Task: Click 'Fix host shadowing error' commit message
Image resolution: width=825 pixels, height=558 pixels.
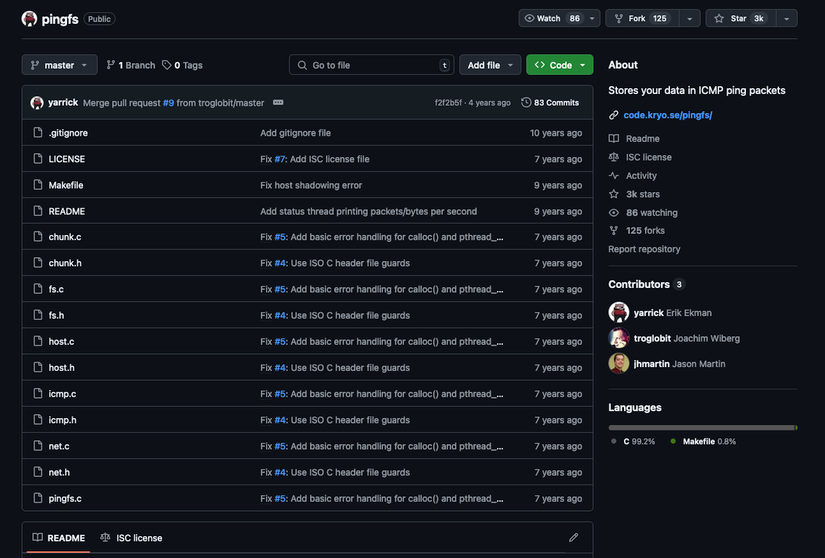Action: (311, 185)
